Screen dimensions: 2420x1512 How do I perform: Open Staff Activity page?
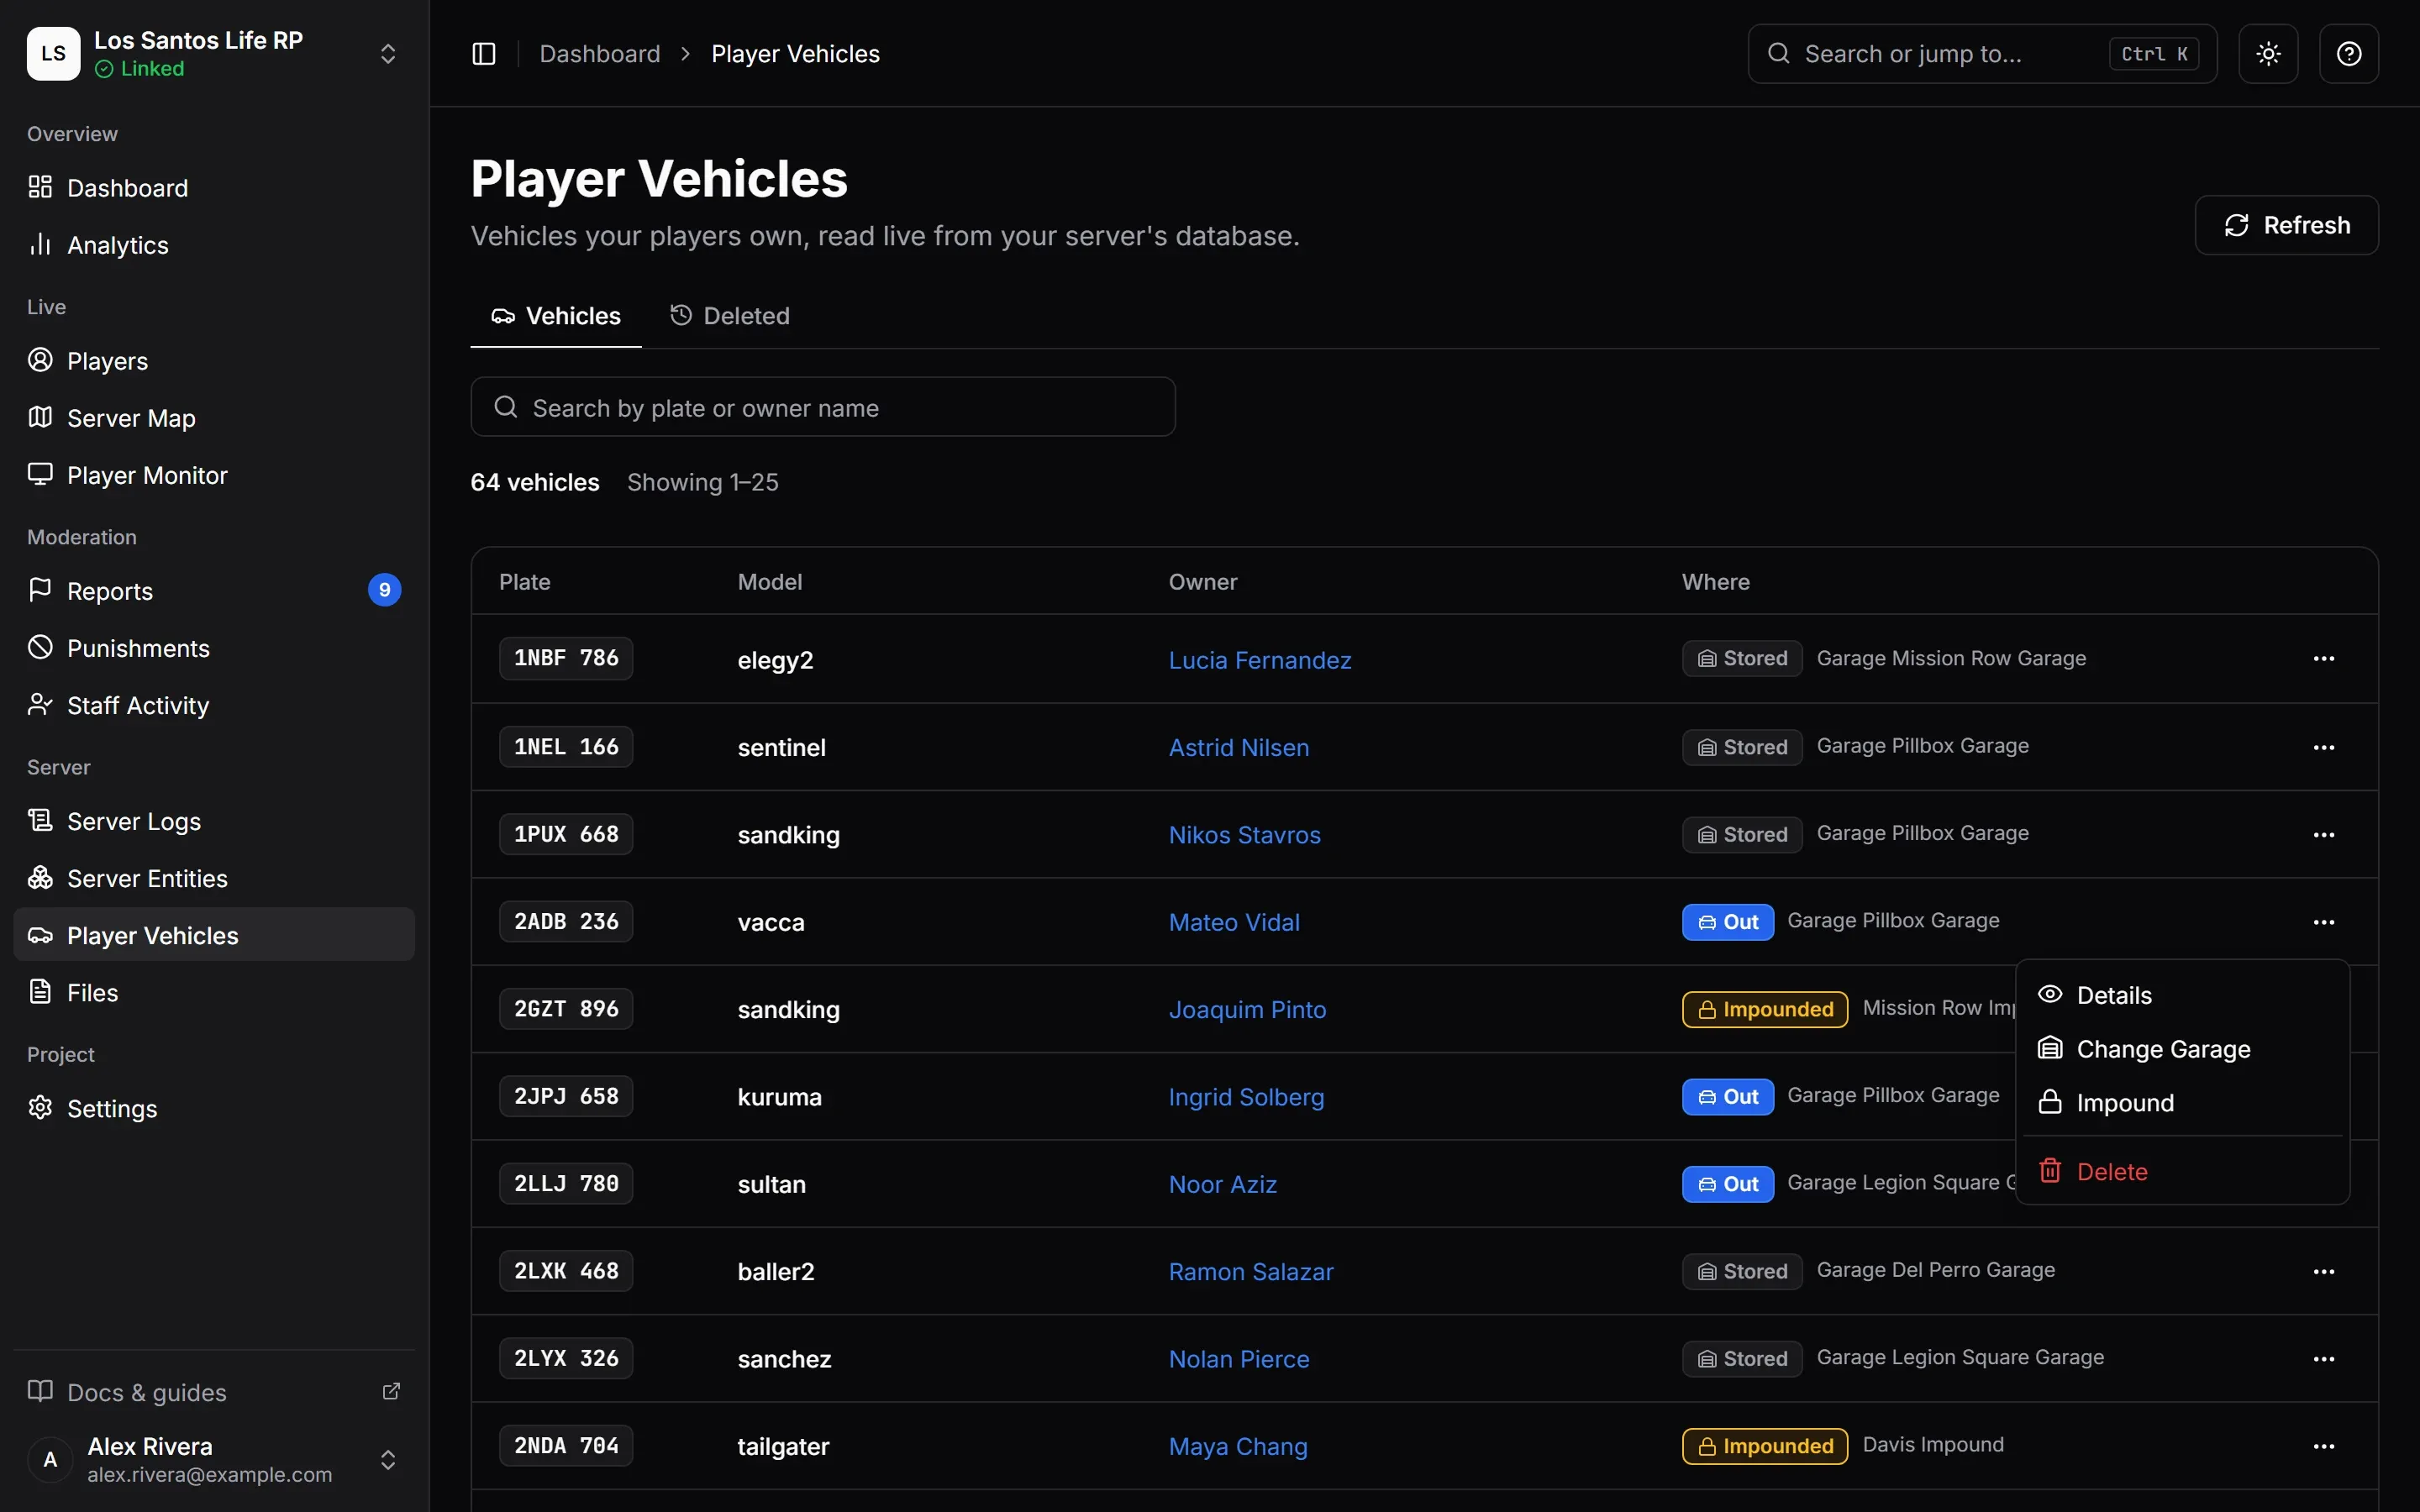coord(214,705)
